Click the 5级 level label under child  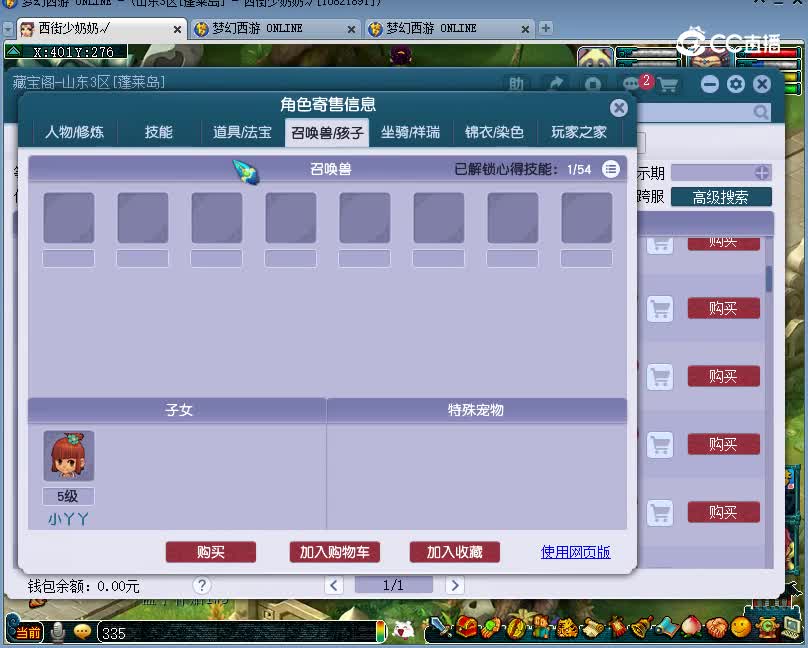pyautogui.click(x=68, y=497)
